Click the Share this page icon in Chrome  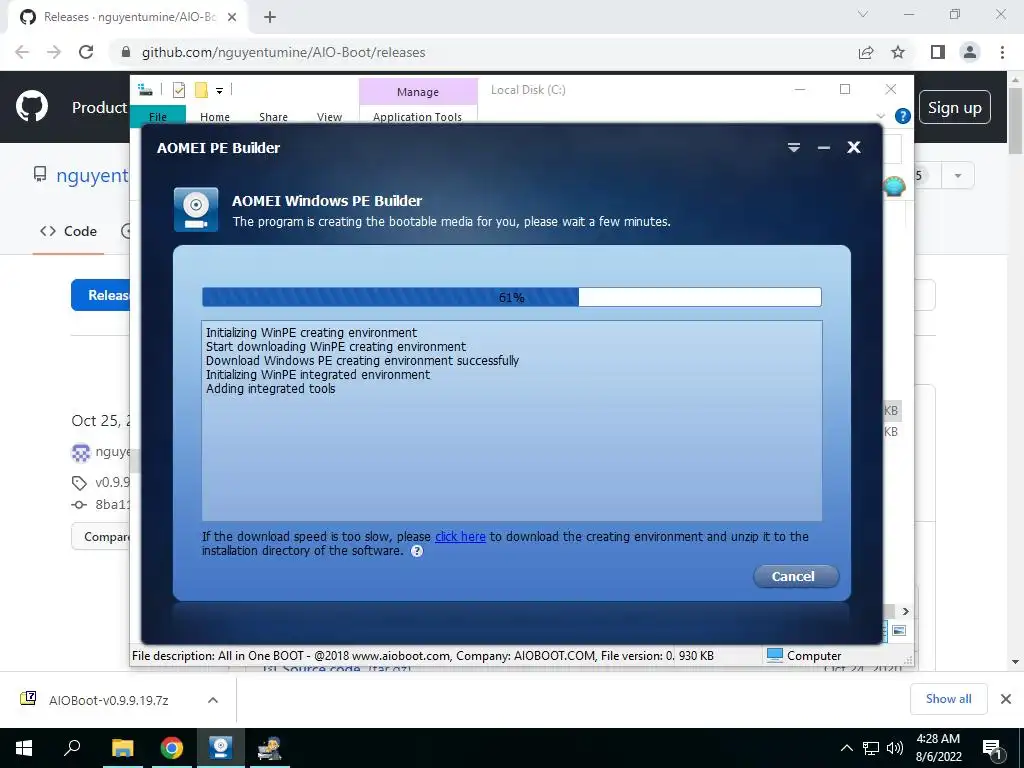[x=866, y=52]
